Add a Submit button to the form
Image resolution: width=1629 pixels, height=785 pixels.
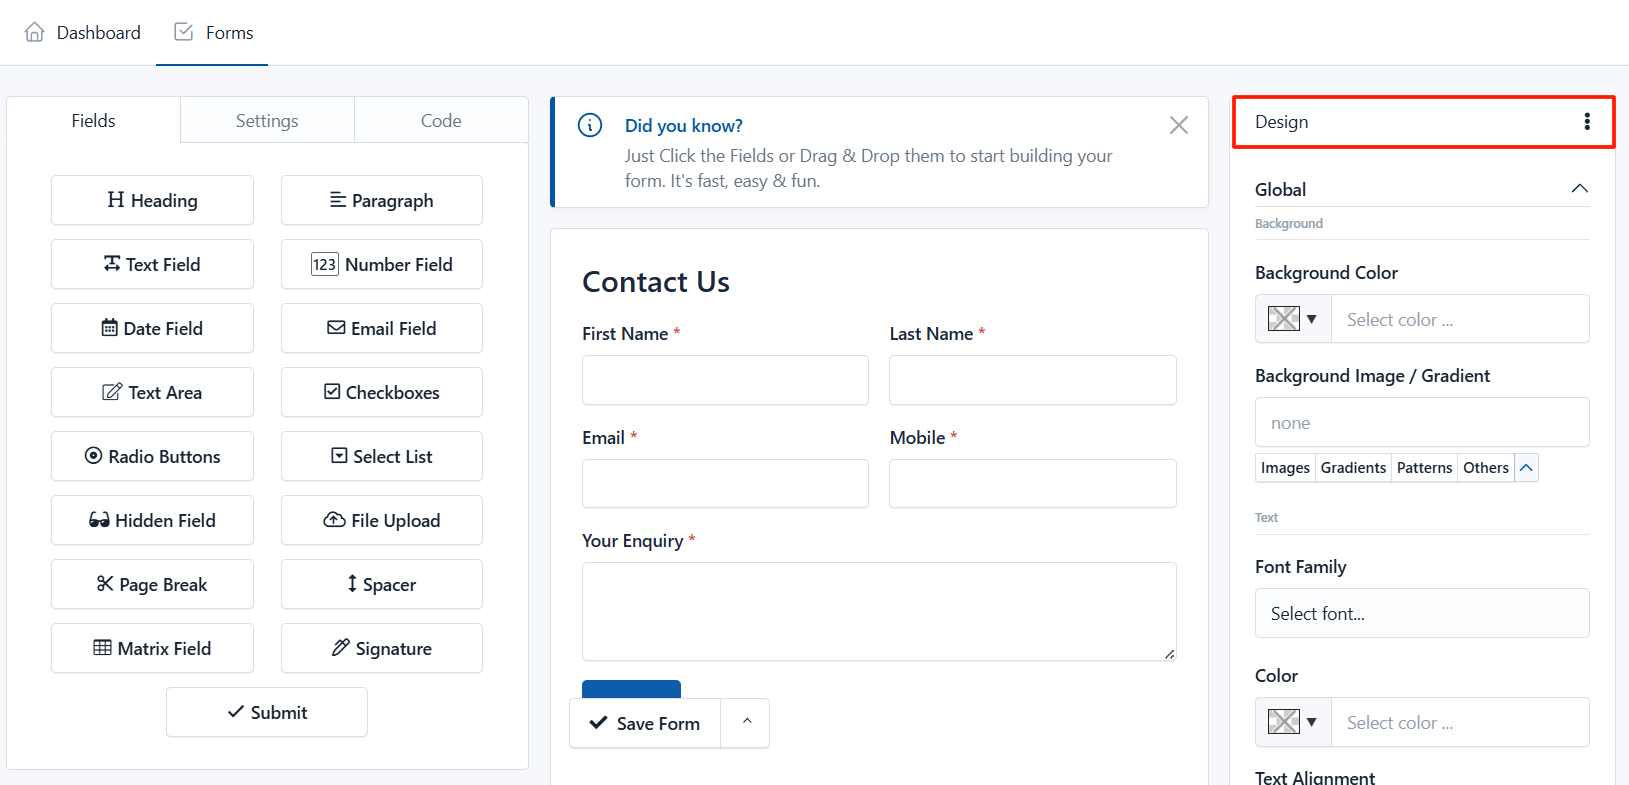(267, 712)
